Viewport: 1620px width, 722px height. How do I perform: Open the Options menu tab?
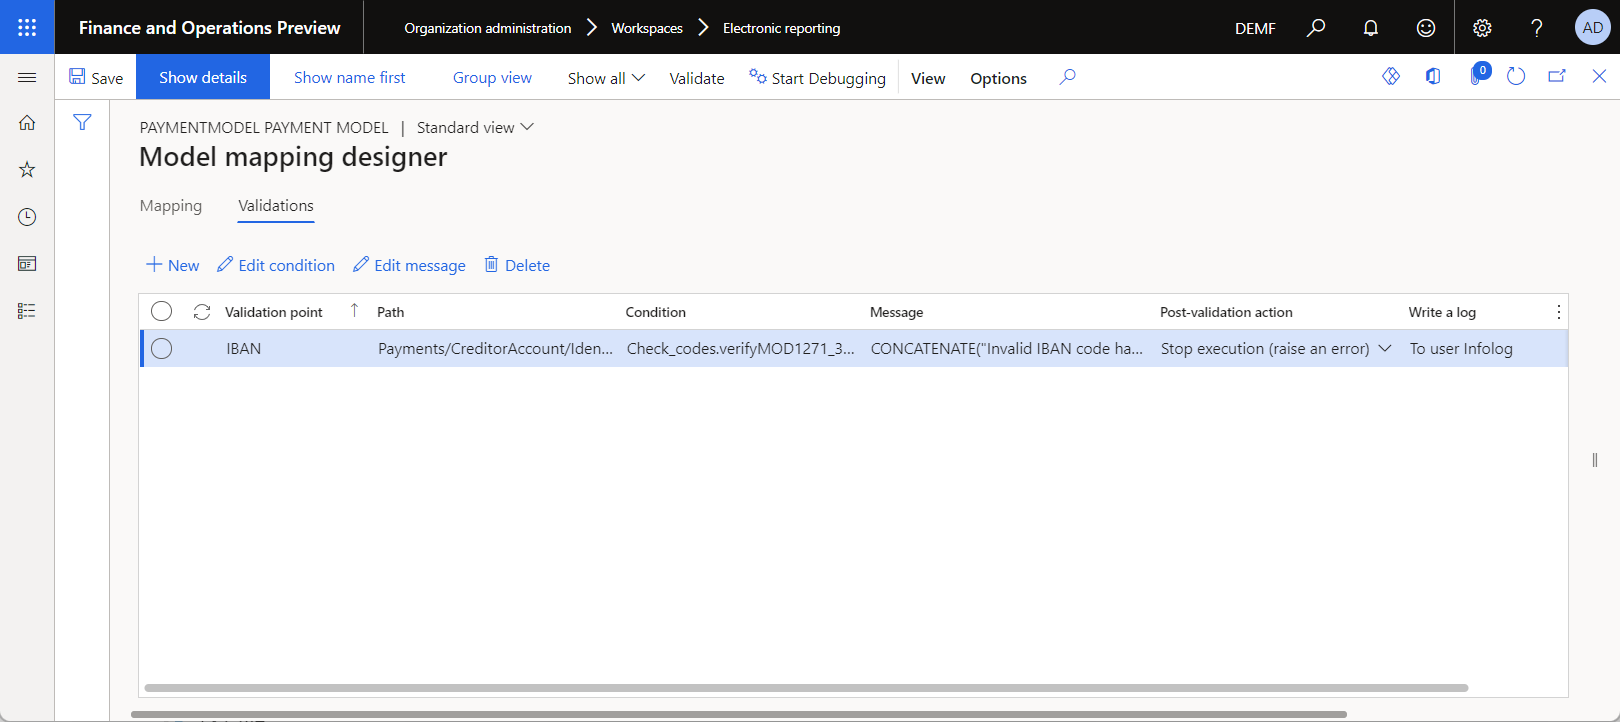pos(998,78)
